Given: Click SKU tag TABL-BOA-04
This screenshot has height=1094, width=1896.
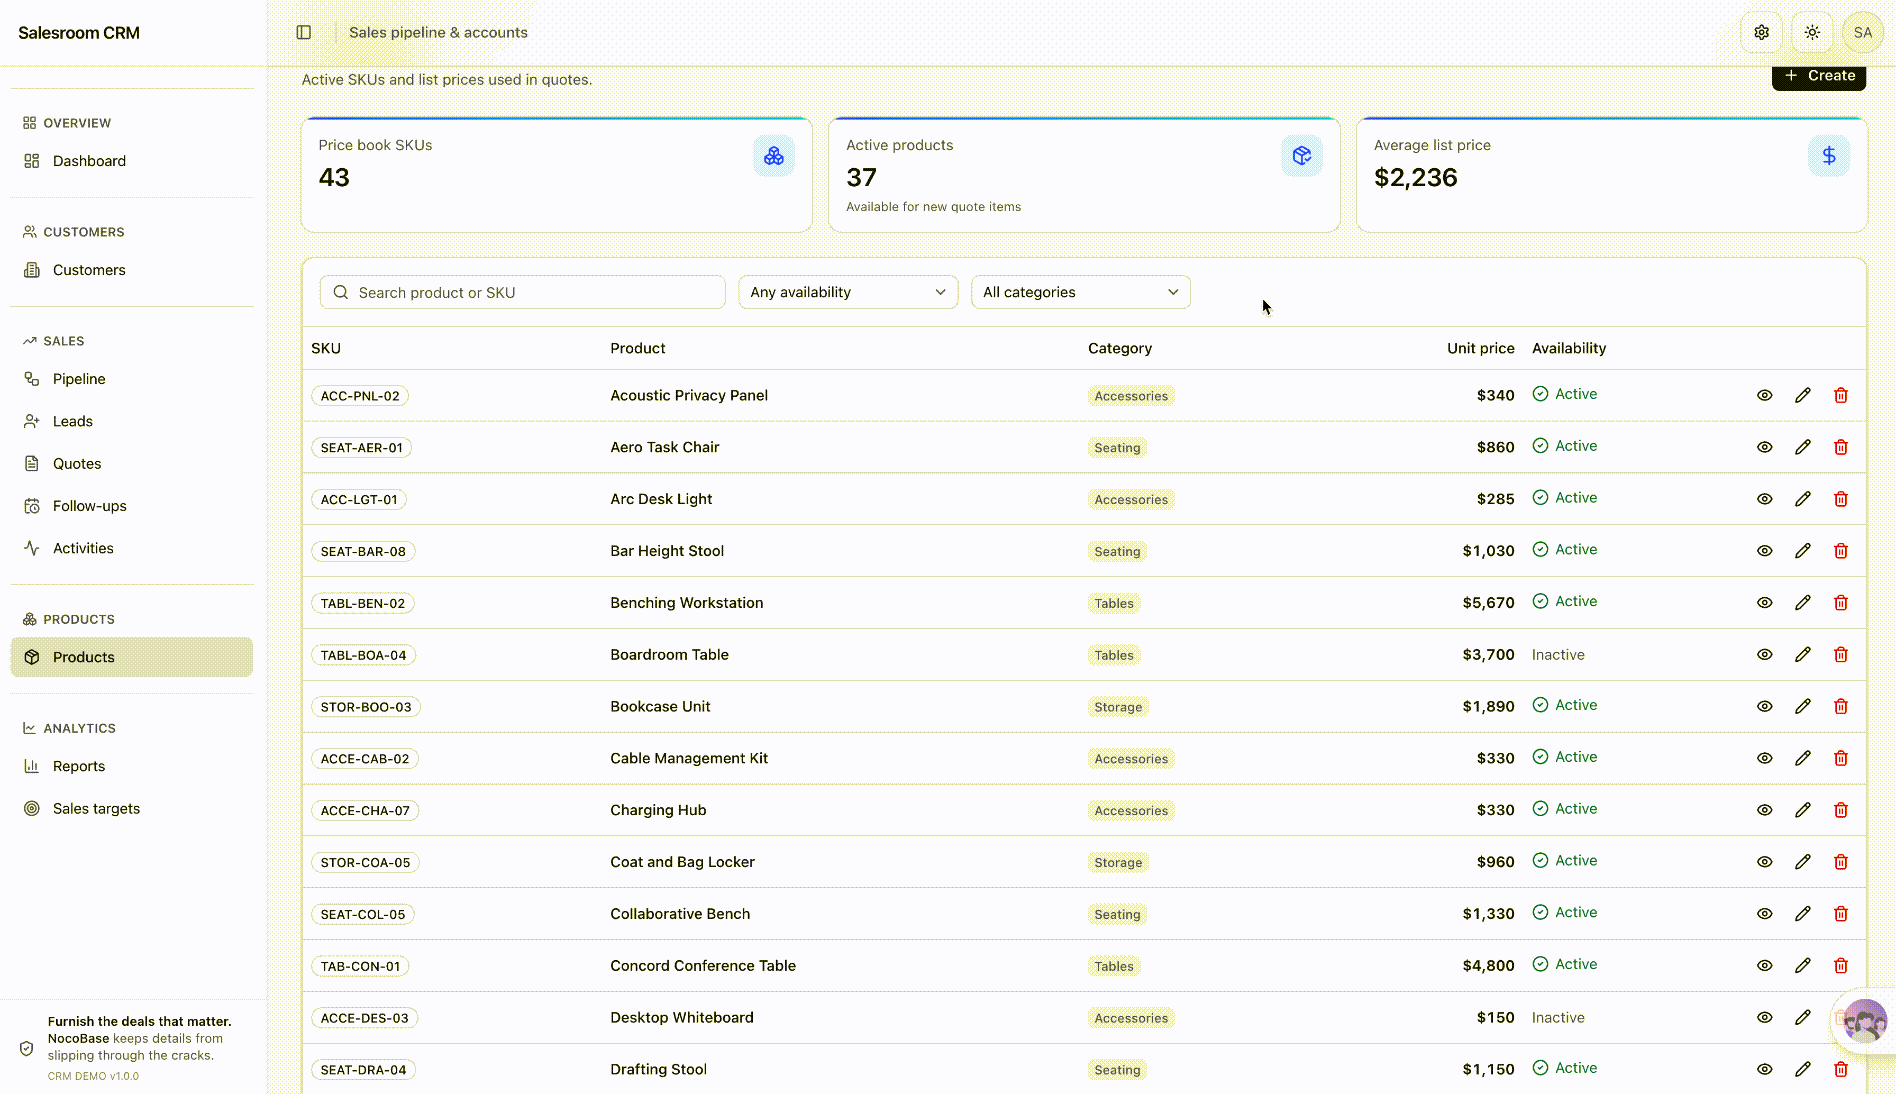Looking at the screenshot, I should [x=363, y=655].
